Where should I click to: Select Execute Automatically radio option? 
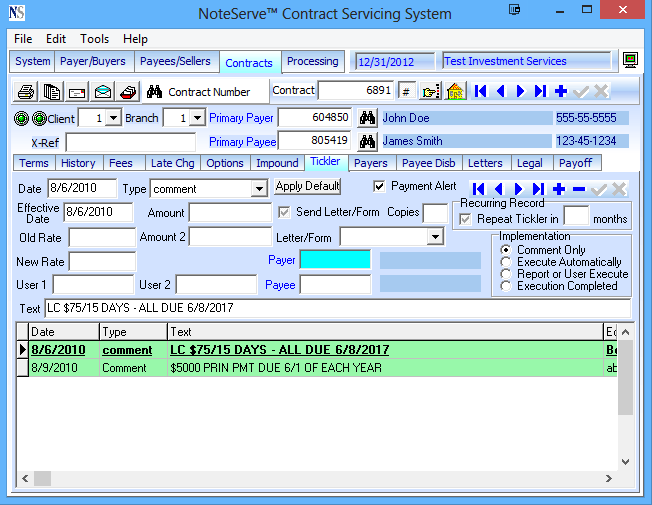(x=506, y=262)
